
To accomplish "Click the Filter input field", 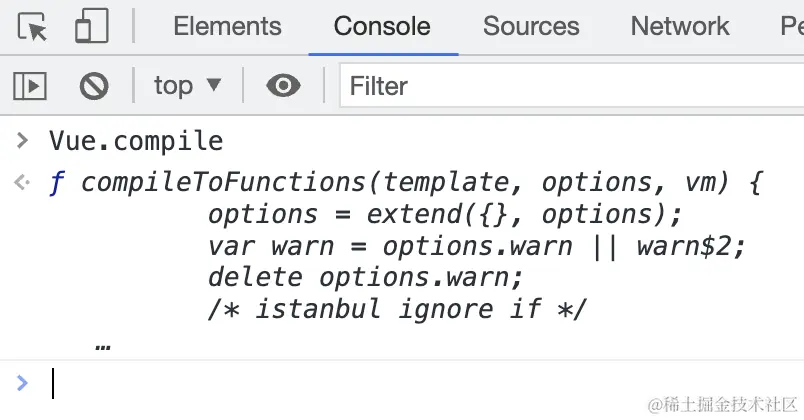I will 570,86.
